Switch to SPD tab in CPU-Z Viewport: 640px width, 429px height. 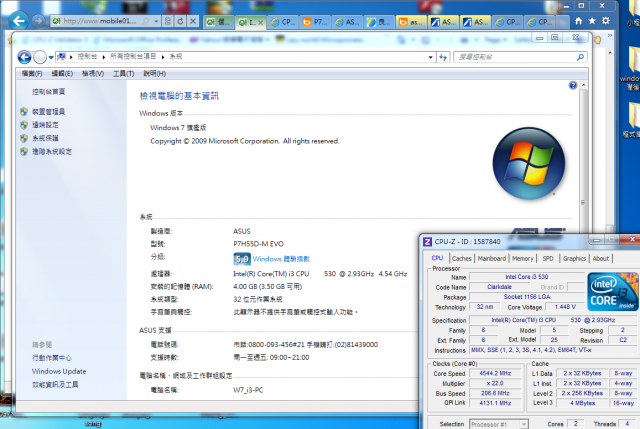tap(548, 258)
